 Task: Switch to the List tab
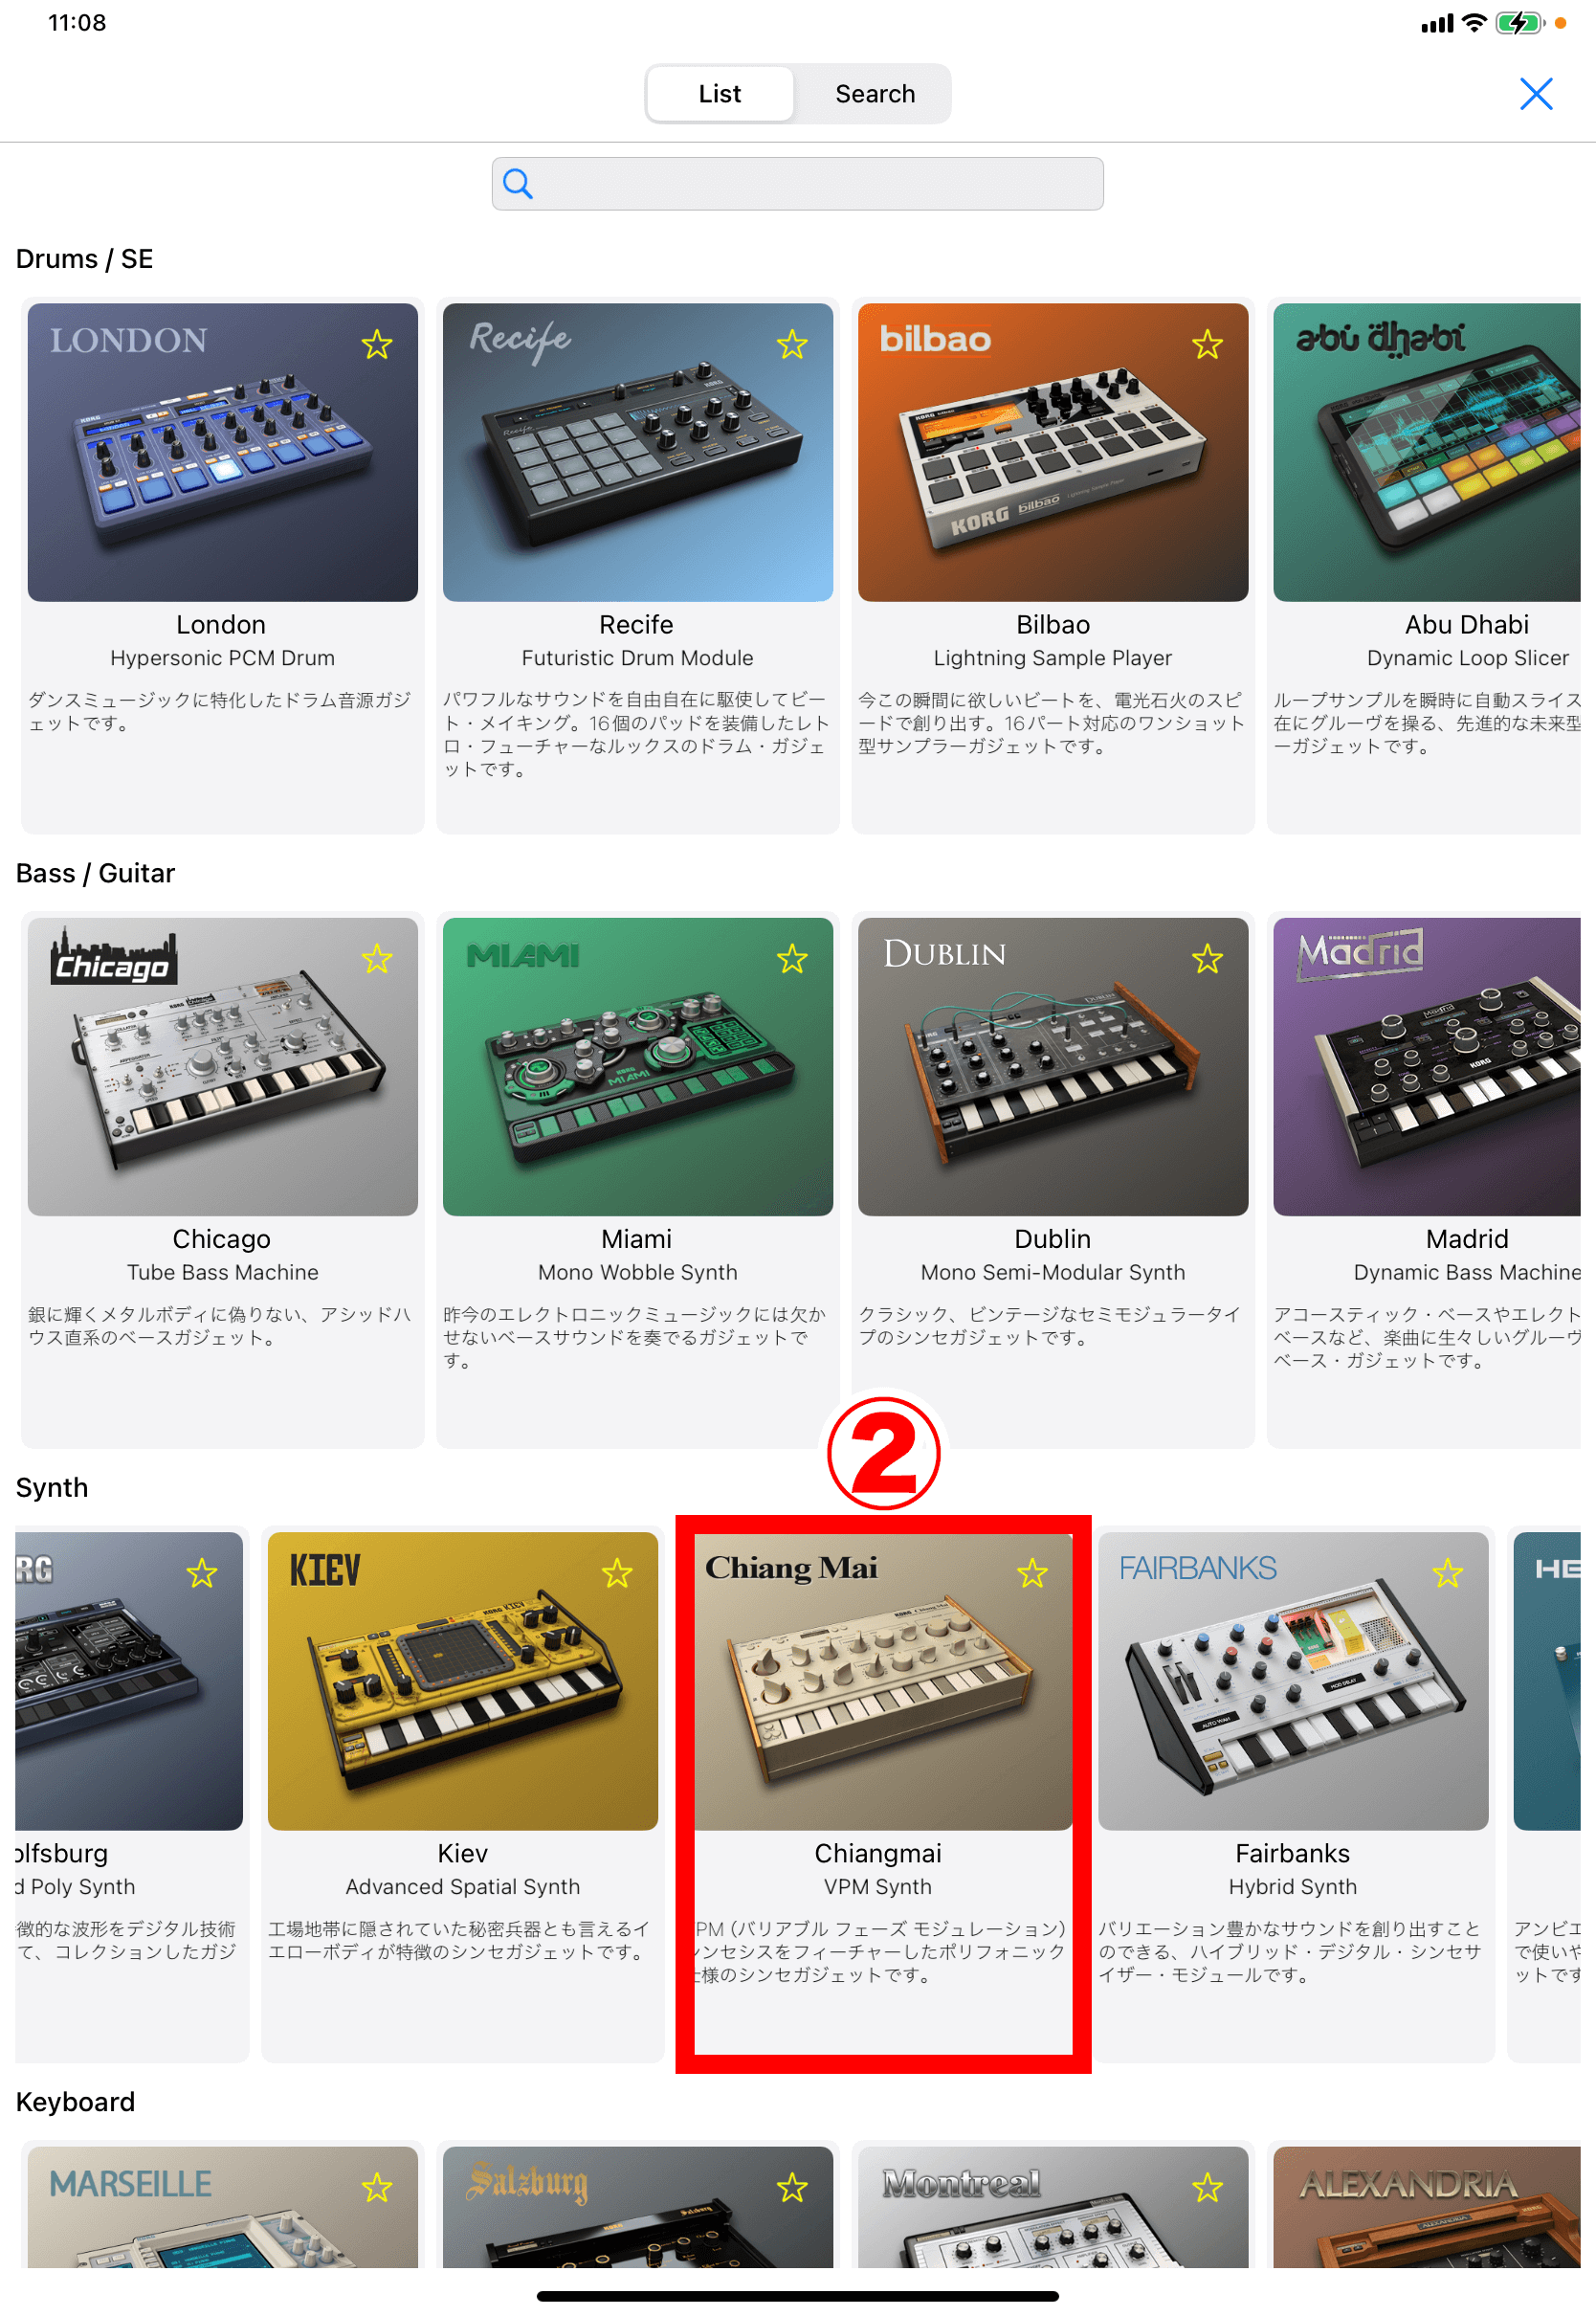point(720,94)
